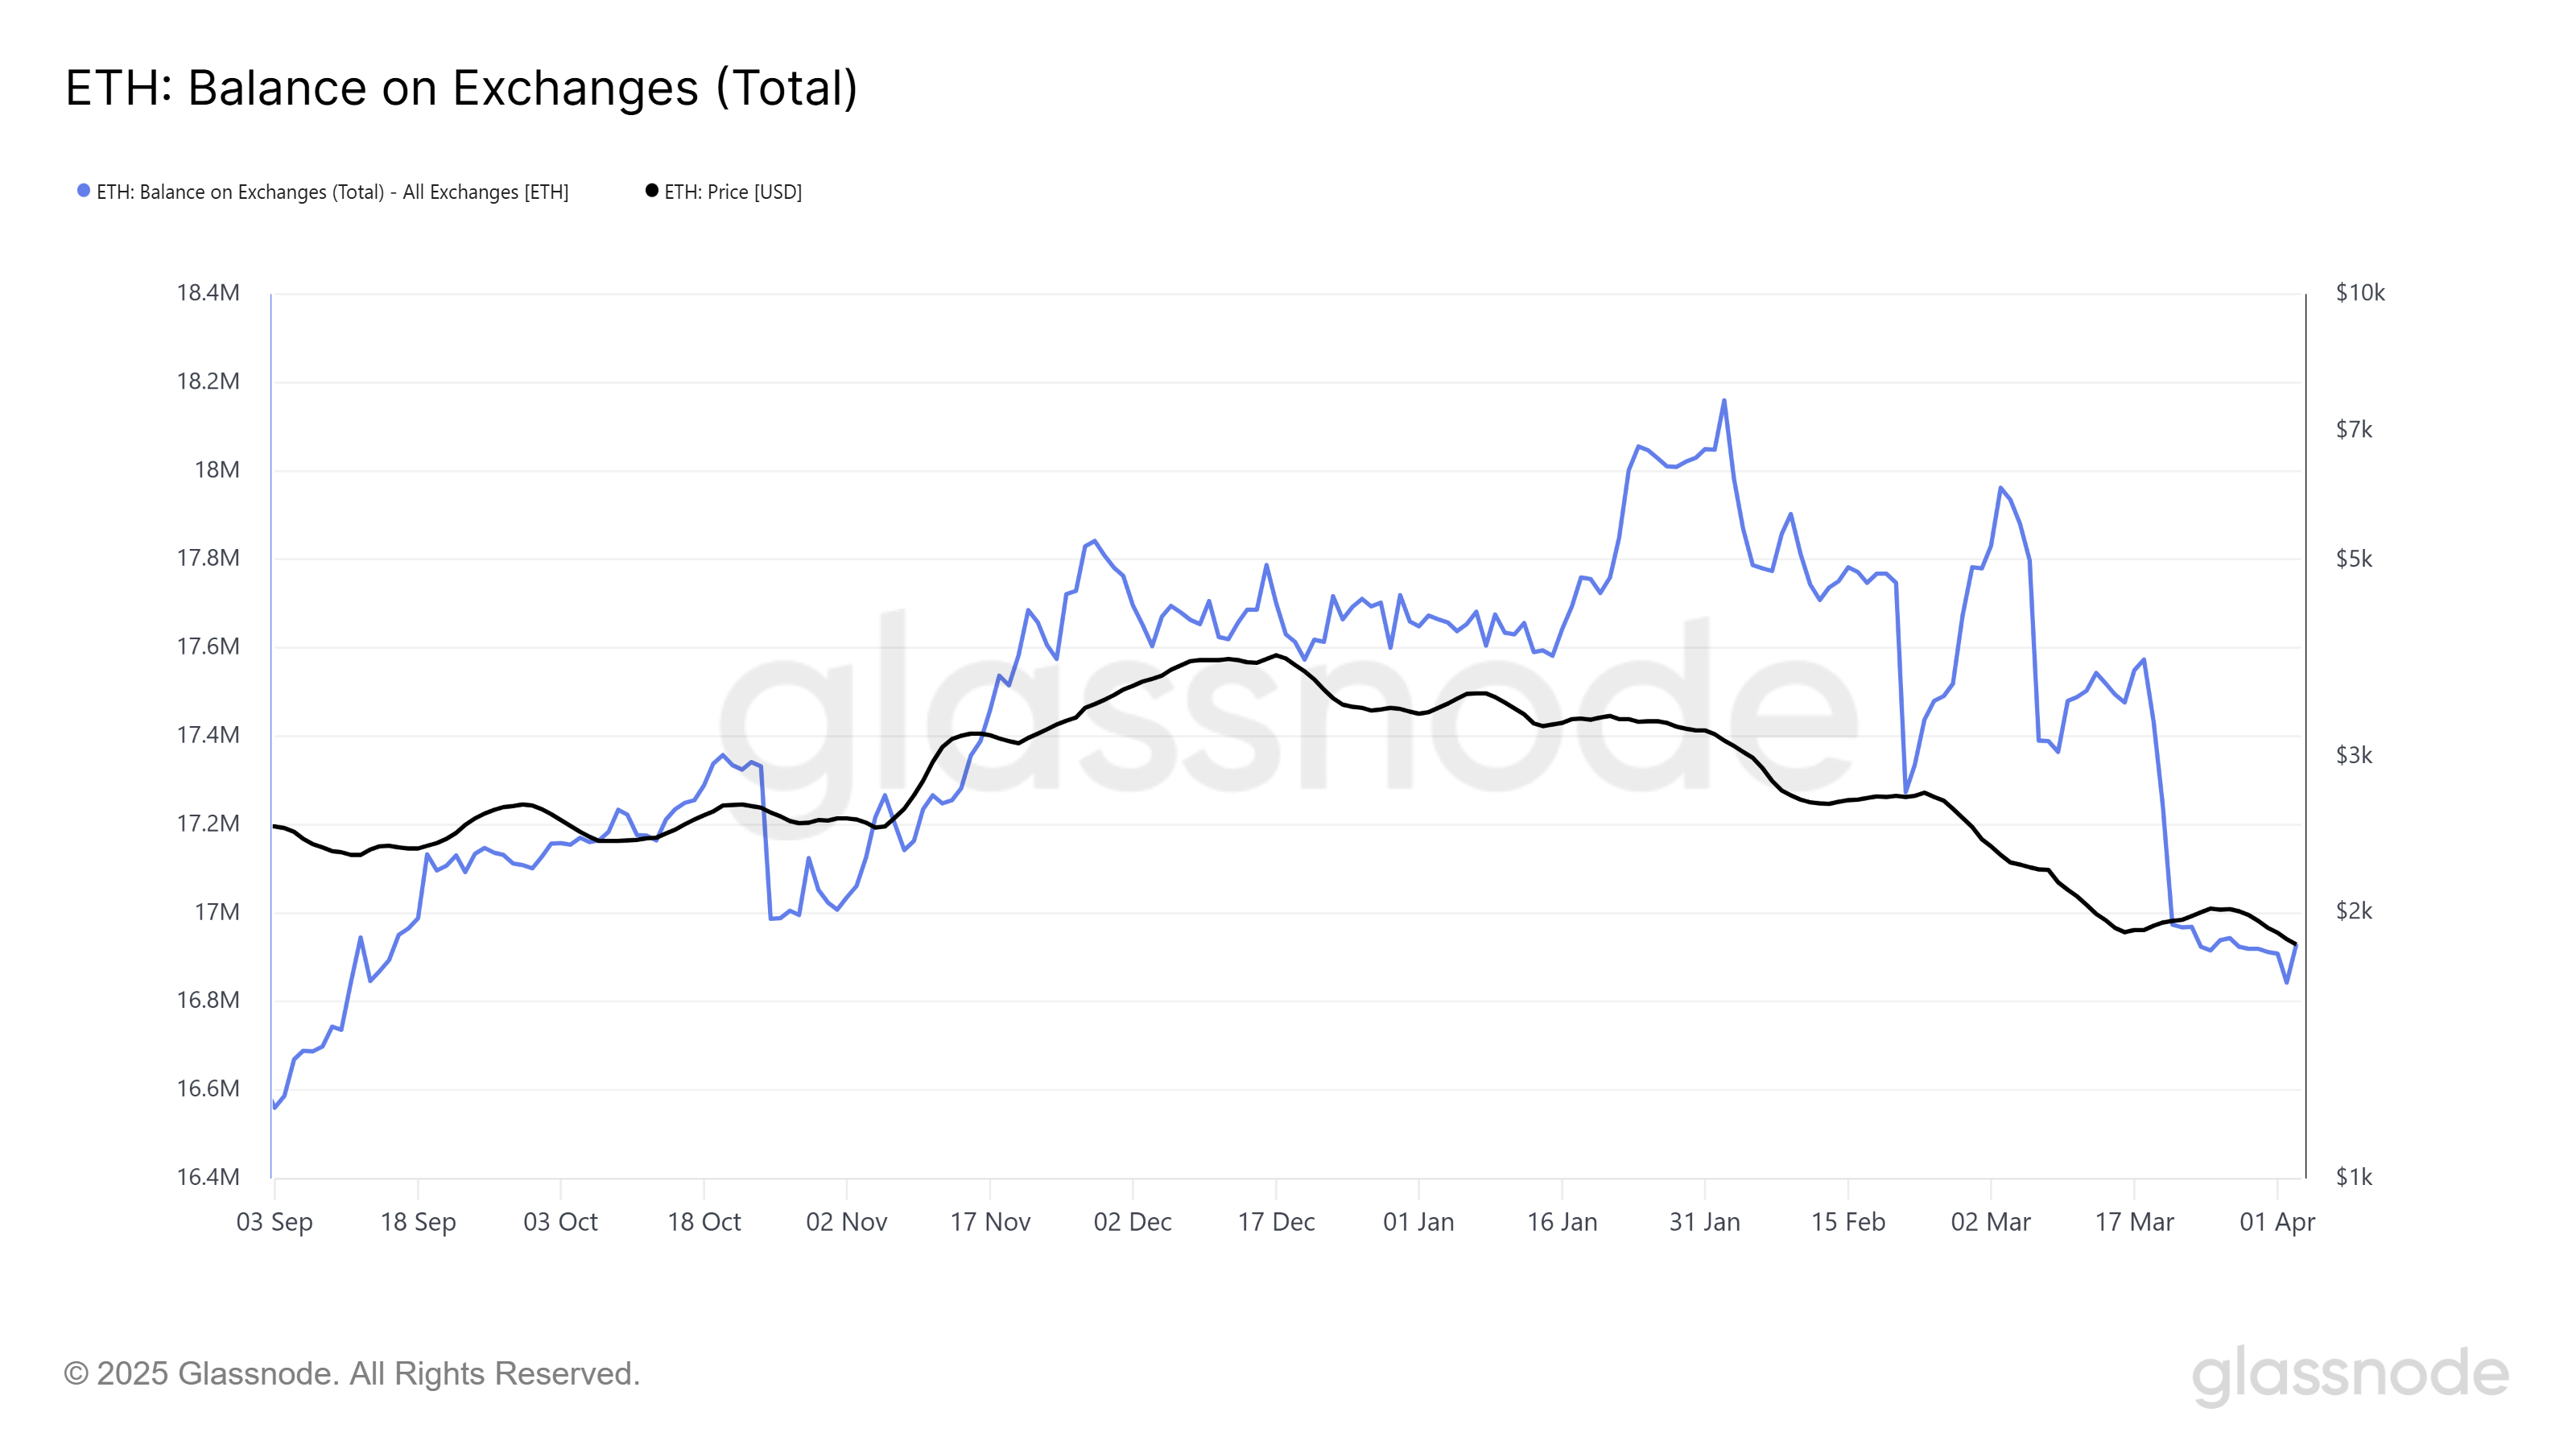Click the '$5k' label on the price axis

pyautogui.click(x=2354, y=559)
